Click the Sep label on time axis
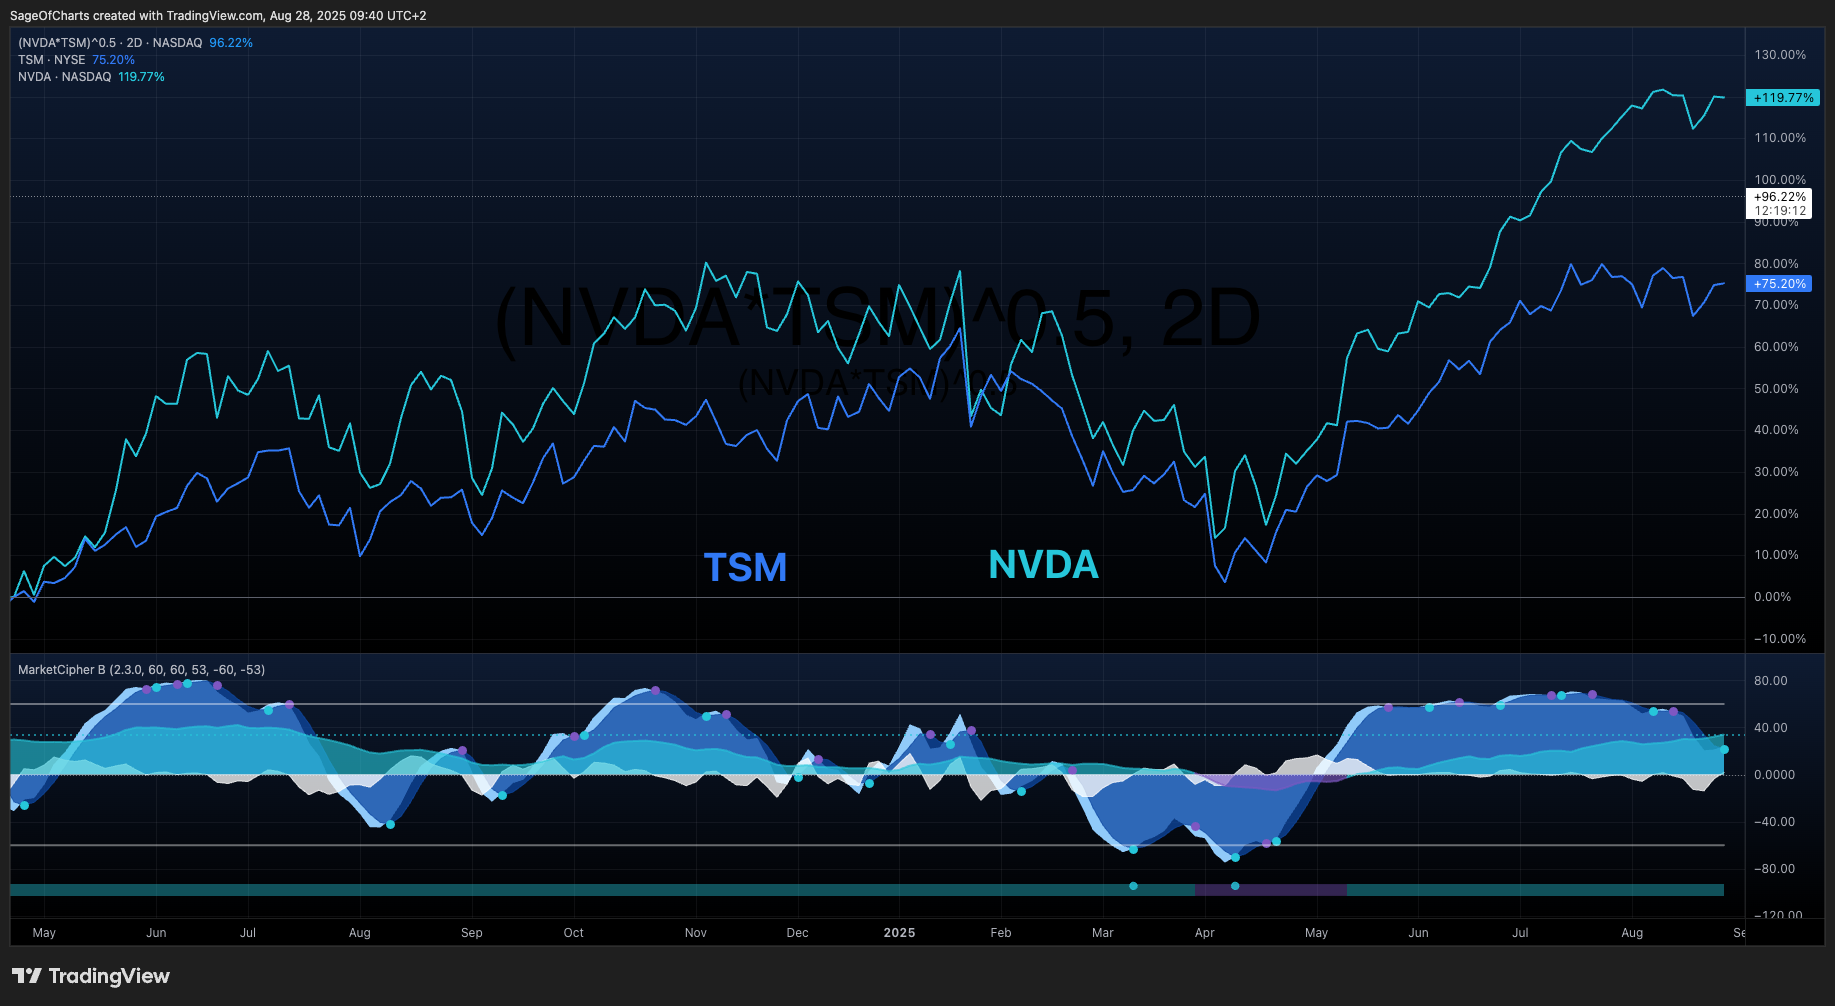Screen dimensions: 1835x1006 pos(472,933)
